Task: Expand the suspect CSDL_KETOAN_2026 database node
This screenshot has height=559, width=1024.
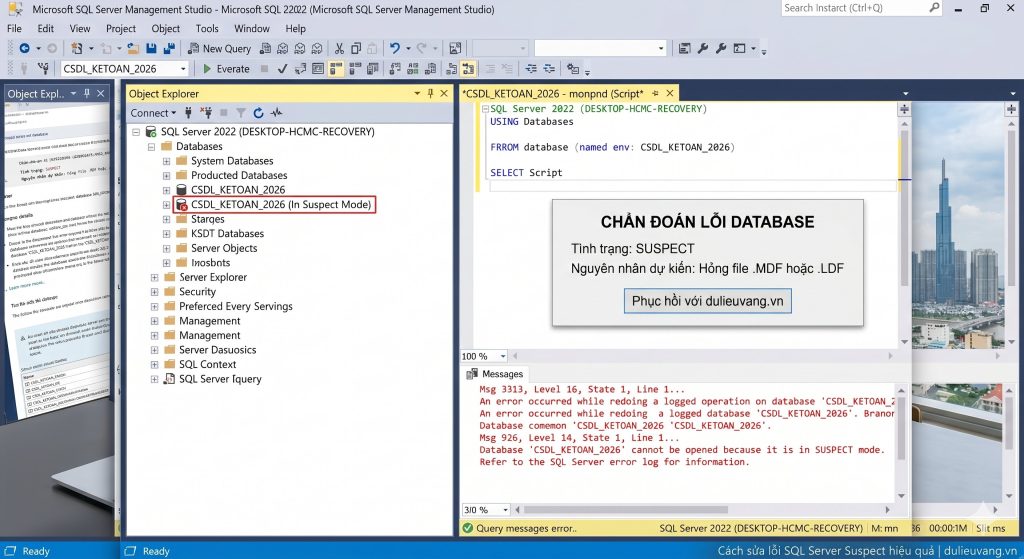Action: 167,204
